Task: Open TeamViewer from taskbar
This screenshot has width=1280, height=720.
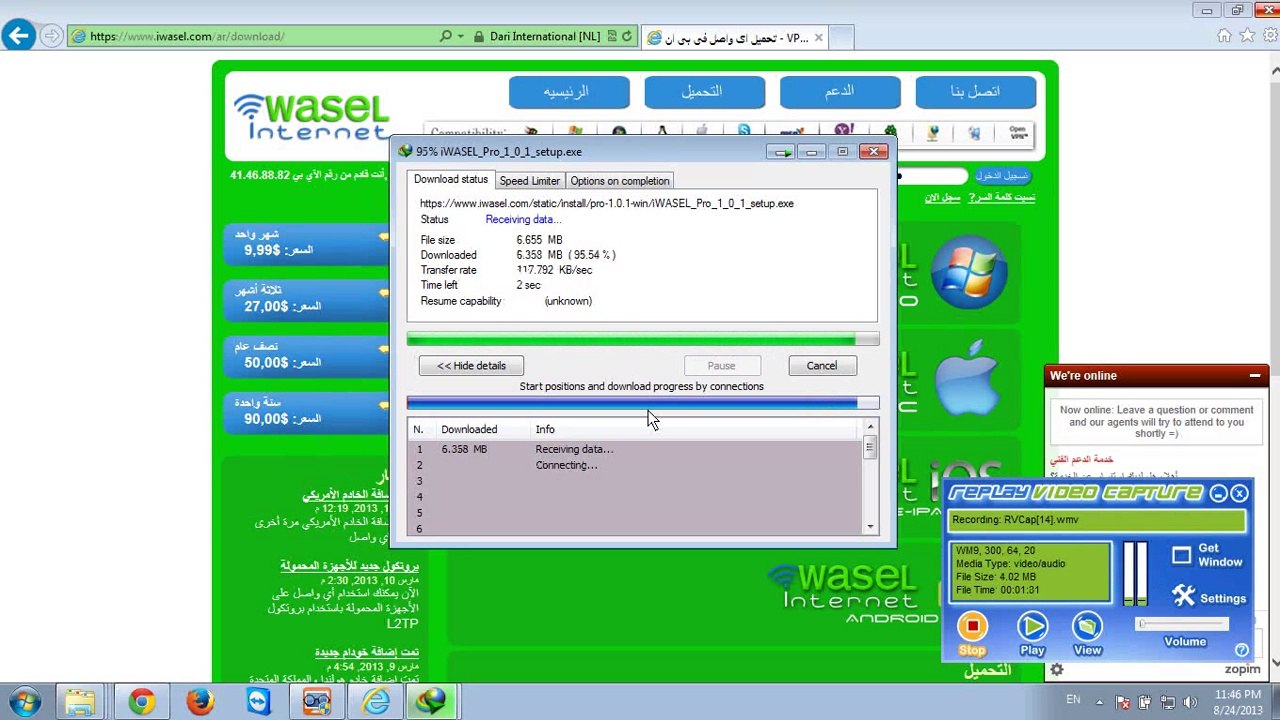Action: [x=258, y=702]
